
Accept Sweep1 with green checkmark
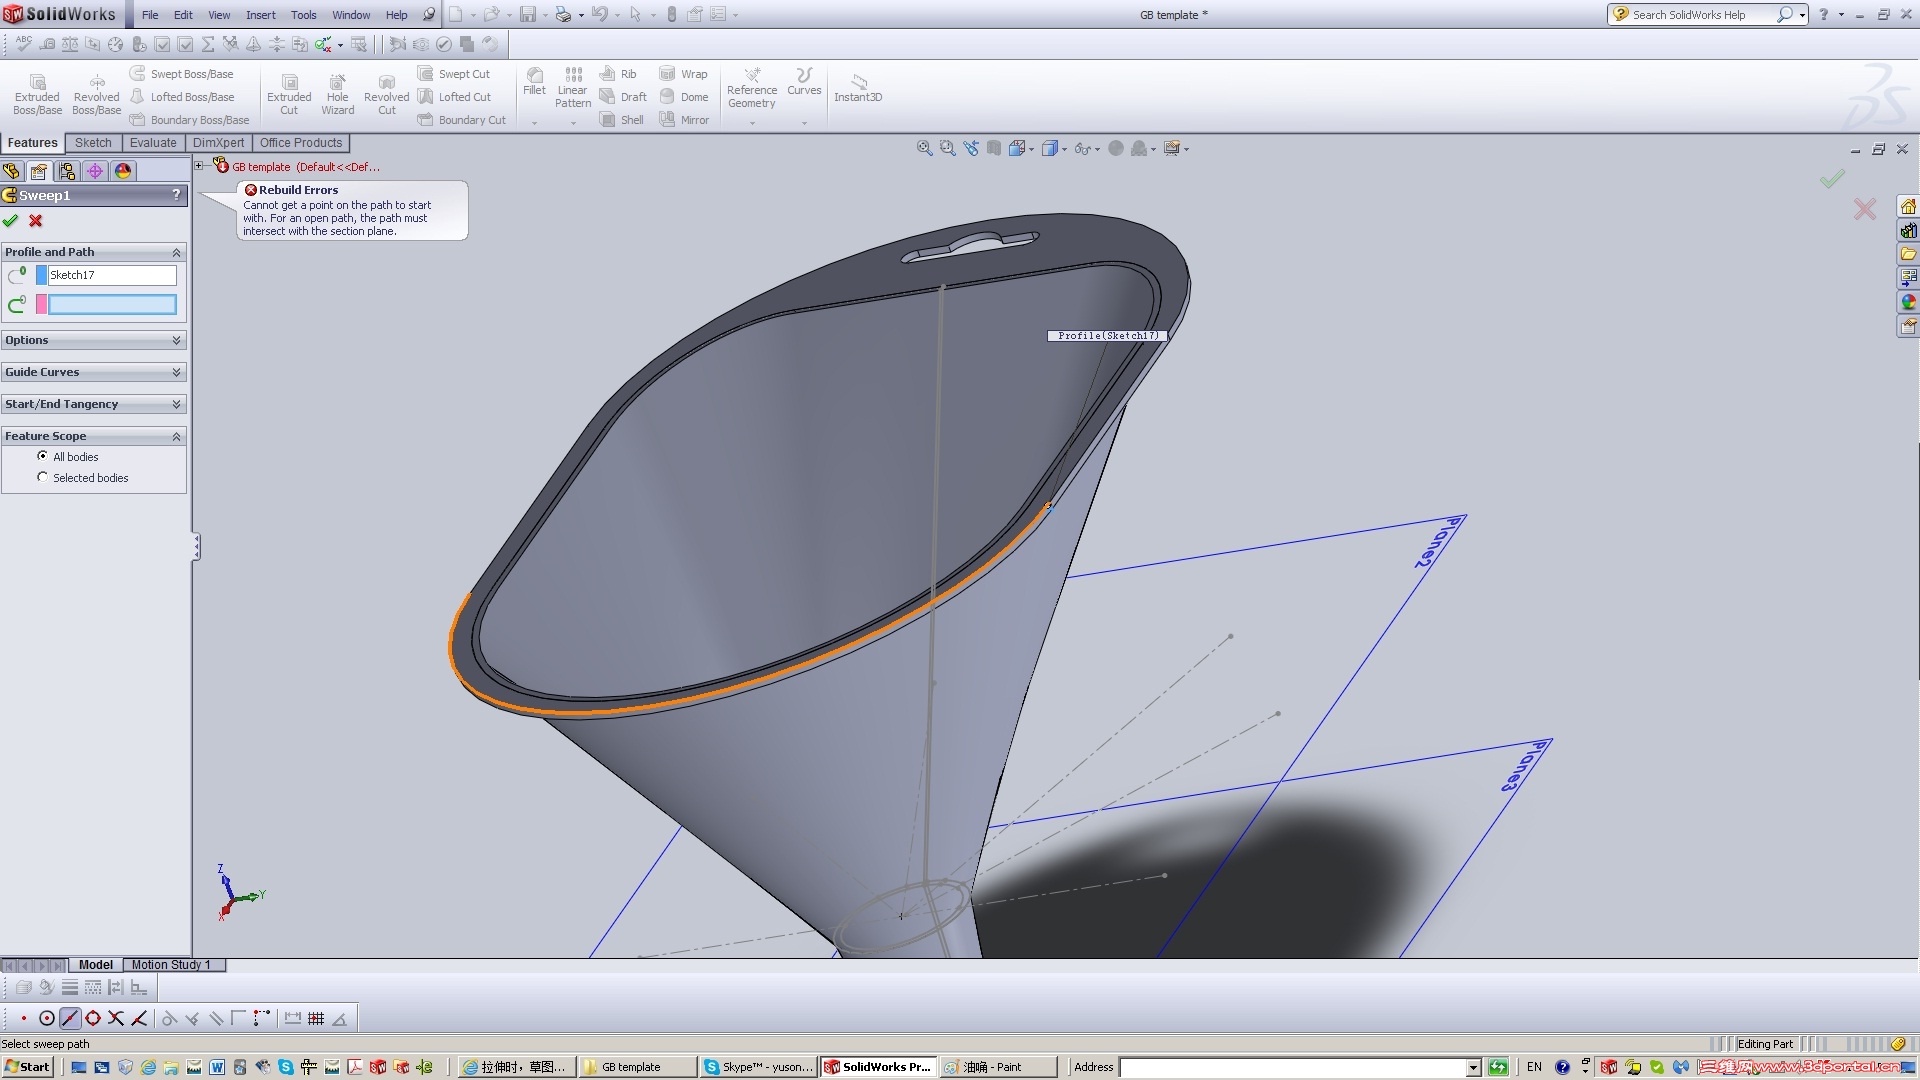tap(11, 221)
